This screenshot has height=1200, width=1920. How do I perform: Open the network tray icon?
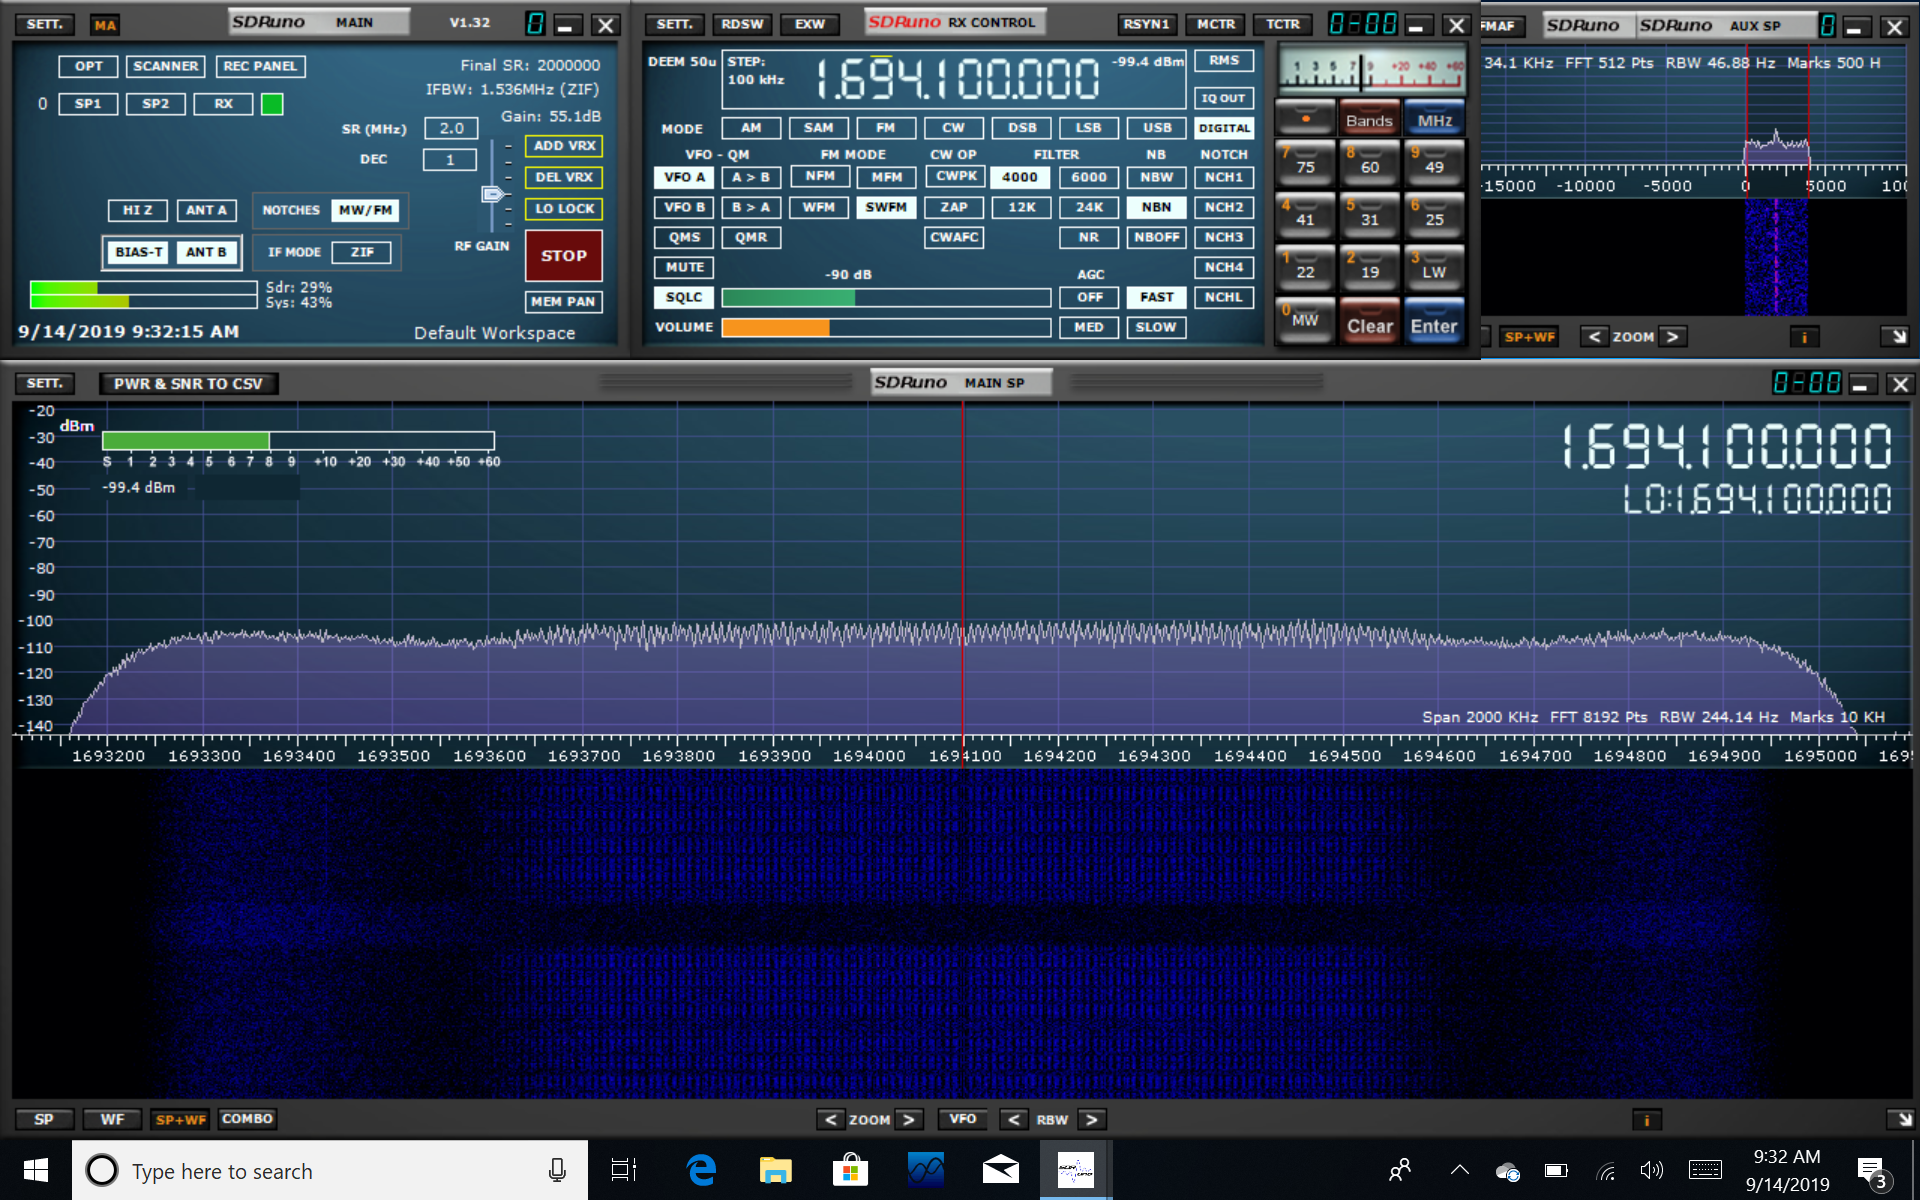pos(1606,1170)
